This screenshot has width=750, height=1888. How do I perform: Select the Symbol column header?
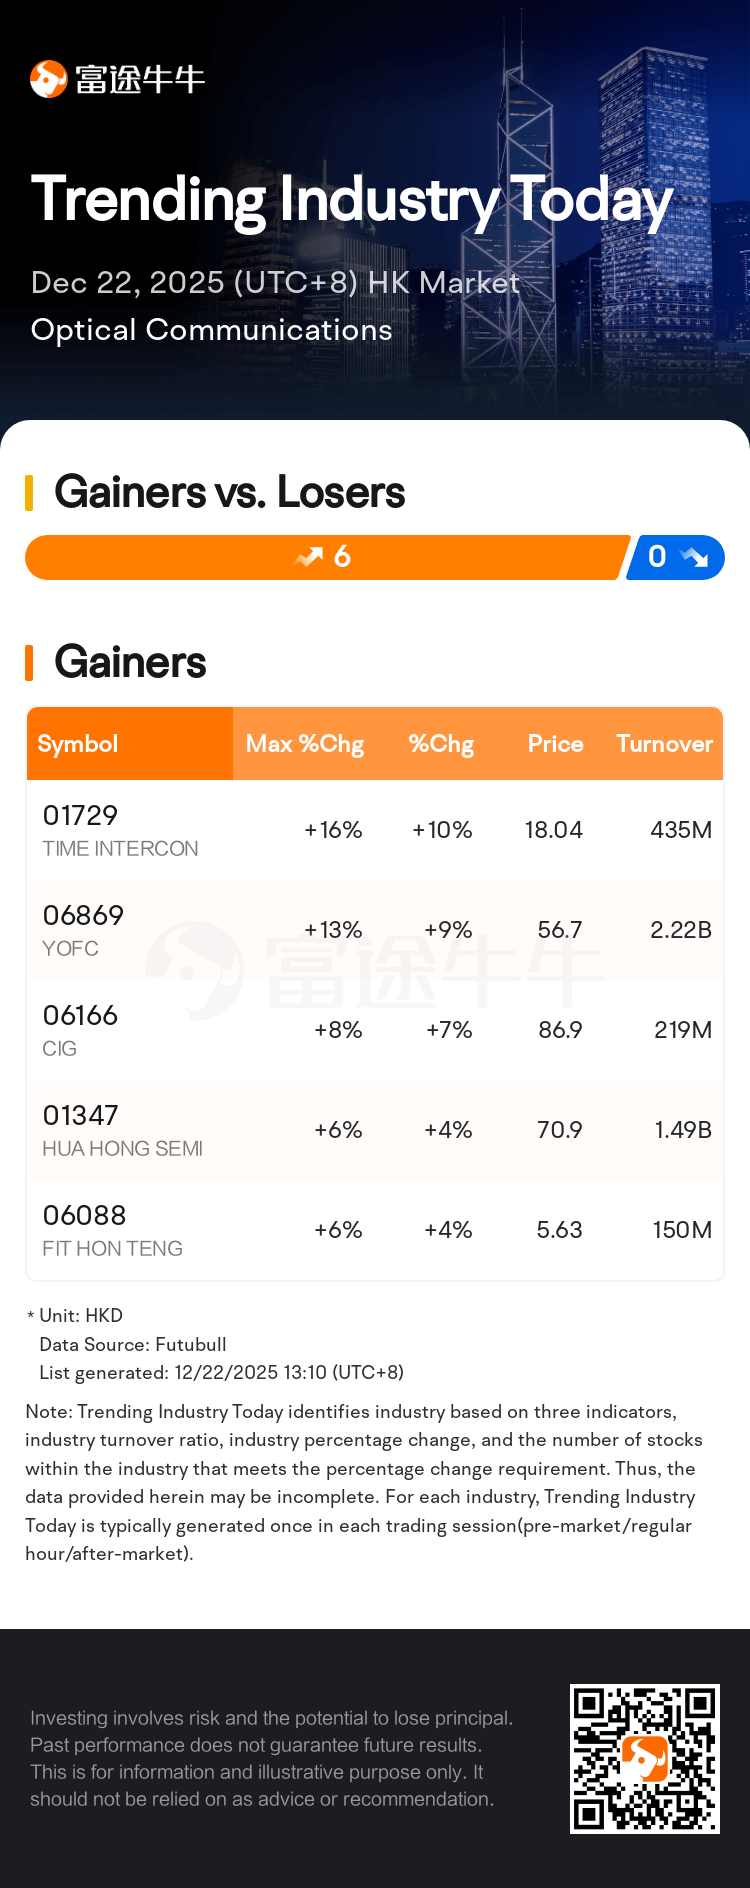(x=78, y=744)
